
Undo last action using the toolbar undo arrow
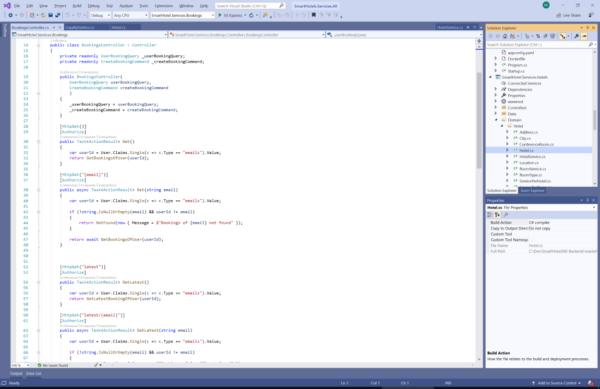click(x=67, y=15)
